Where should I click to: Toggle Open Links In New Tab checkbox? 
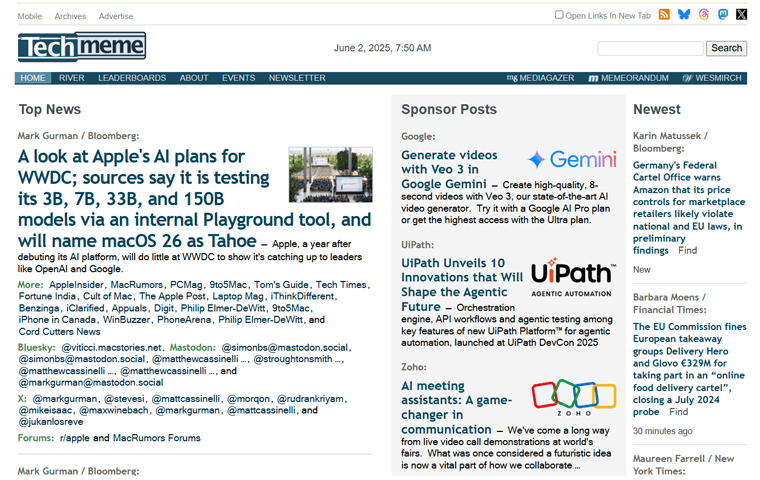[x=559, y=15]
